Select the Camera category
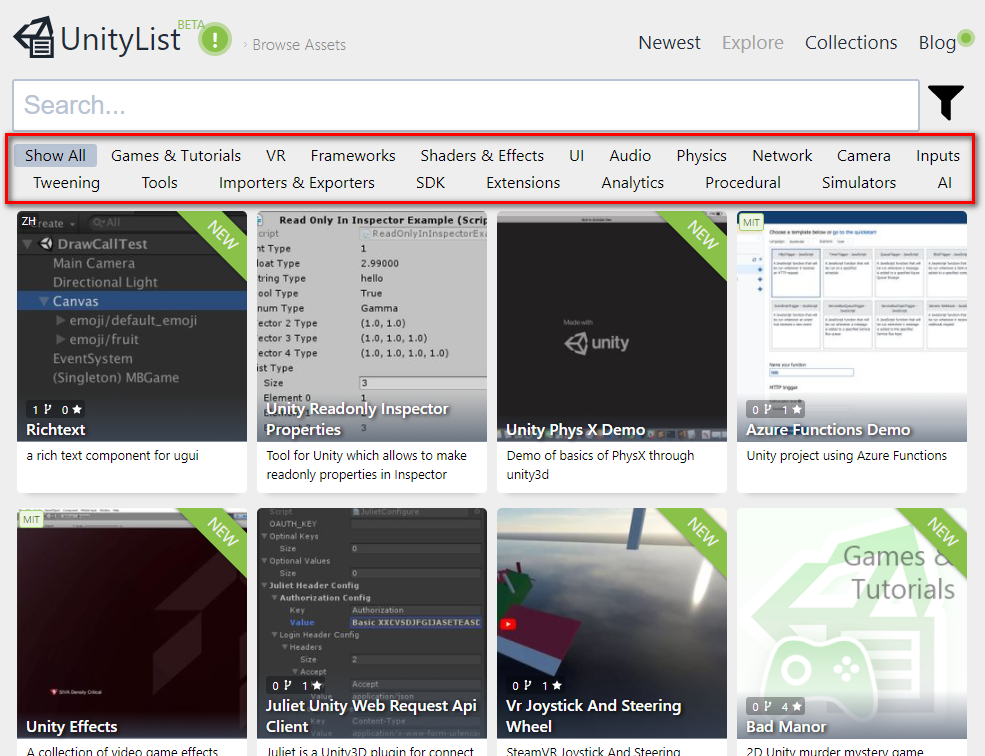The height and width of the screenshot is (756, 985). 864,155
